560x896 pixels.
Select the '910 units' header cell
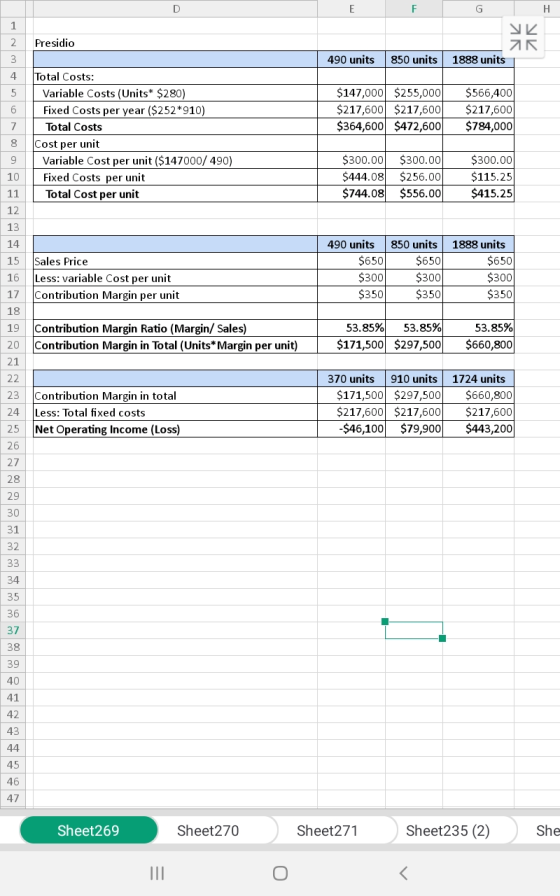click(414, 378)
